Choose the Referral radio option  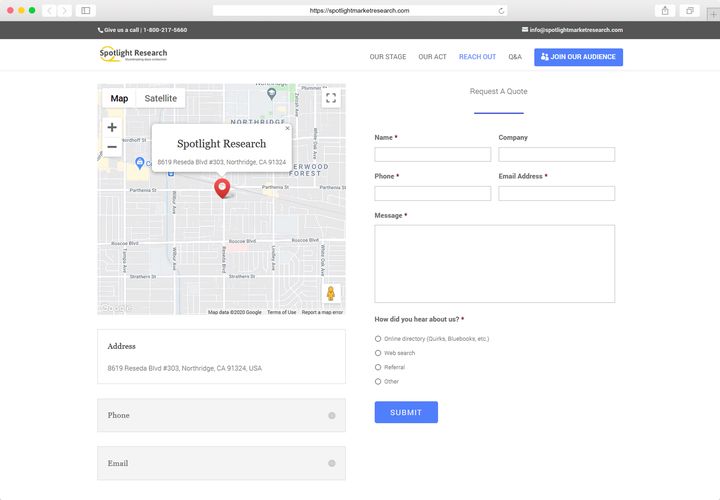(x=378, y=367)
